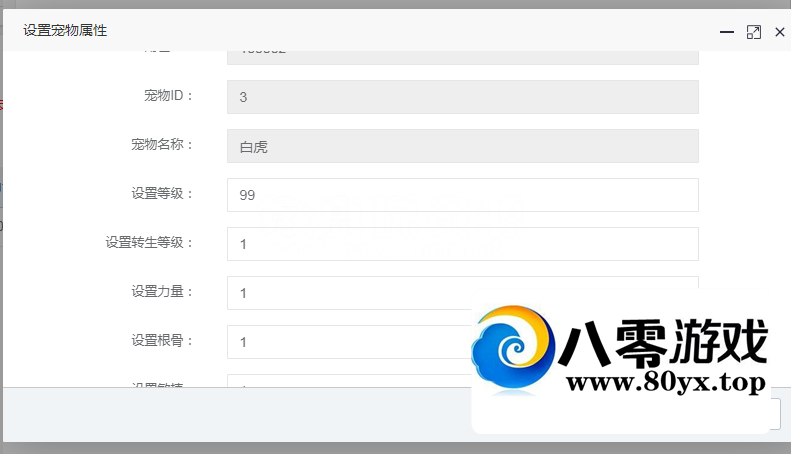Minimize the 设置宠物属性 dialog
This screenshot has width=791, height=454.
(726, 32)
